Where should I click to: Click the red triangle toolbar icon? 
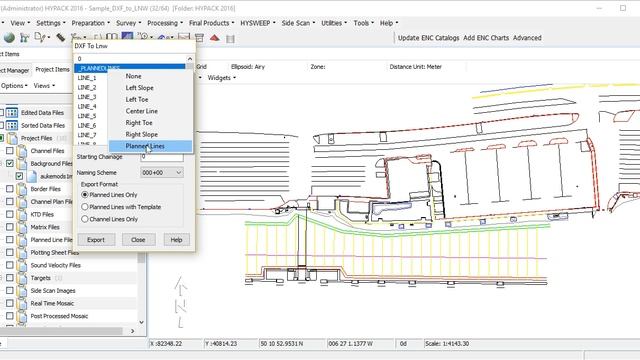click(x=215, y=38)
